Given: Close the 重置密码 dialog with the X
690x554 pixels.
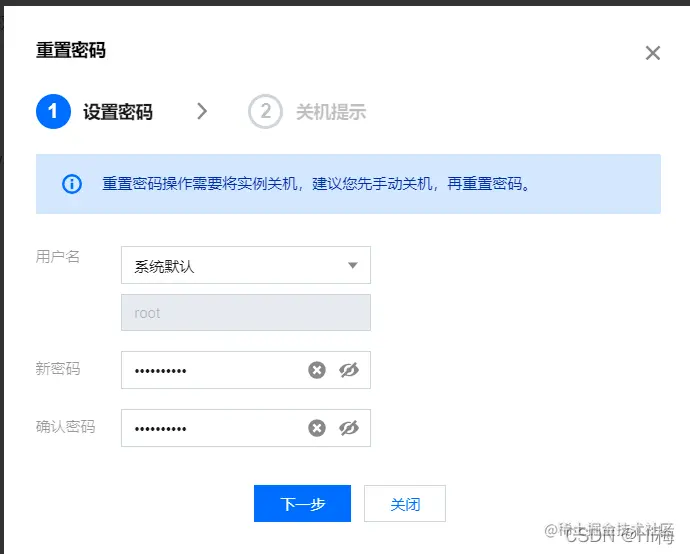Looking at the screenshot, I should [653, 53].
